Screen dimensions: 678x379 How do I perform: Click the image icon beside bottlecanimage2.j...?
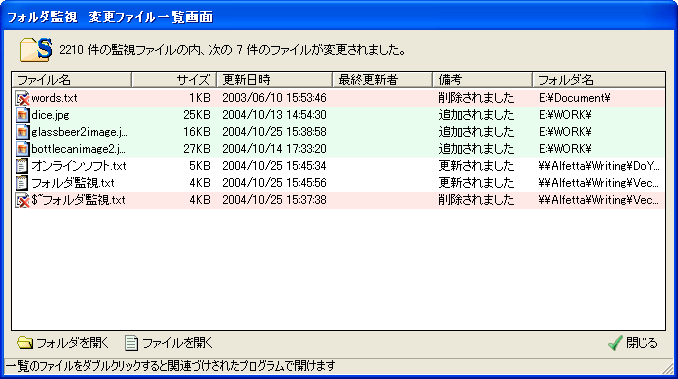pos(22,149)
